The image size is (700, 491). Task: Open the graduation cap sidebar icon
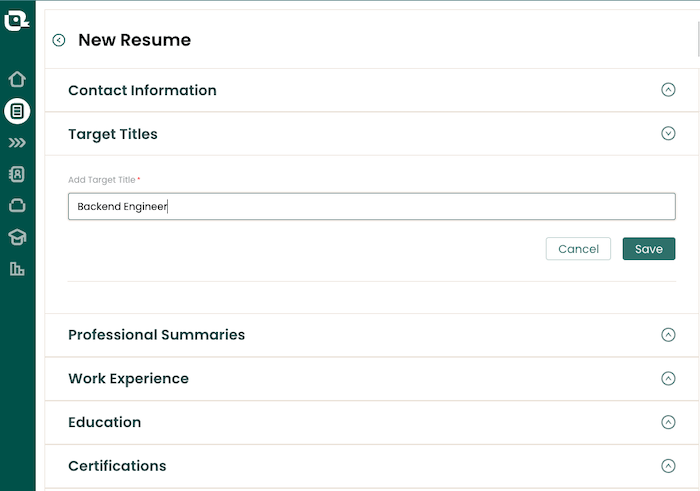(17, 237)
